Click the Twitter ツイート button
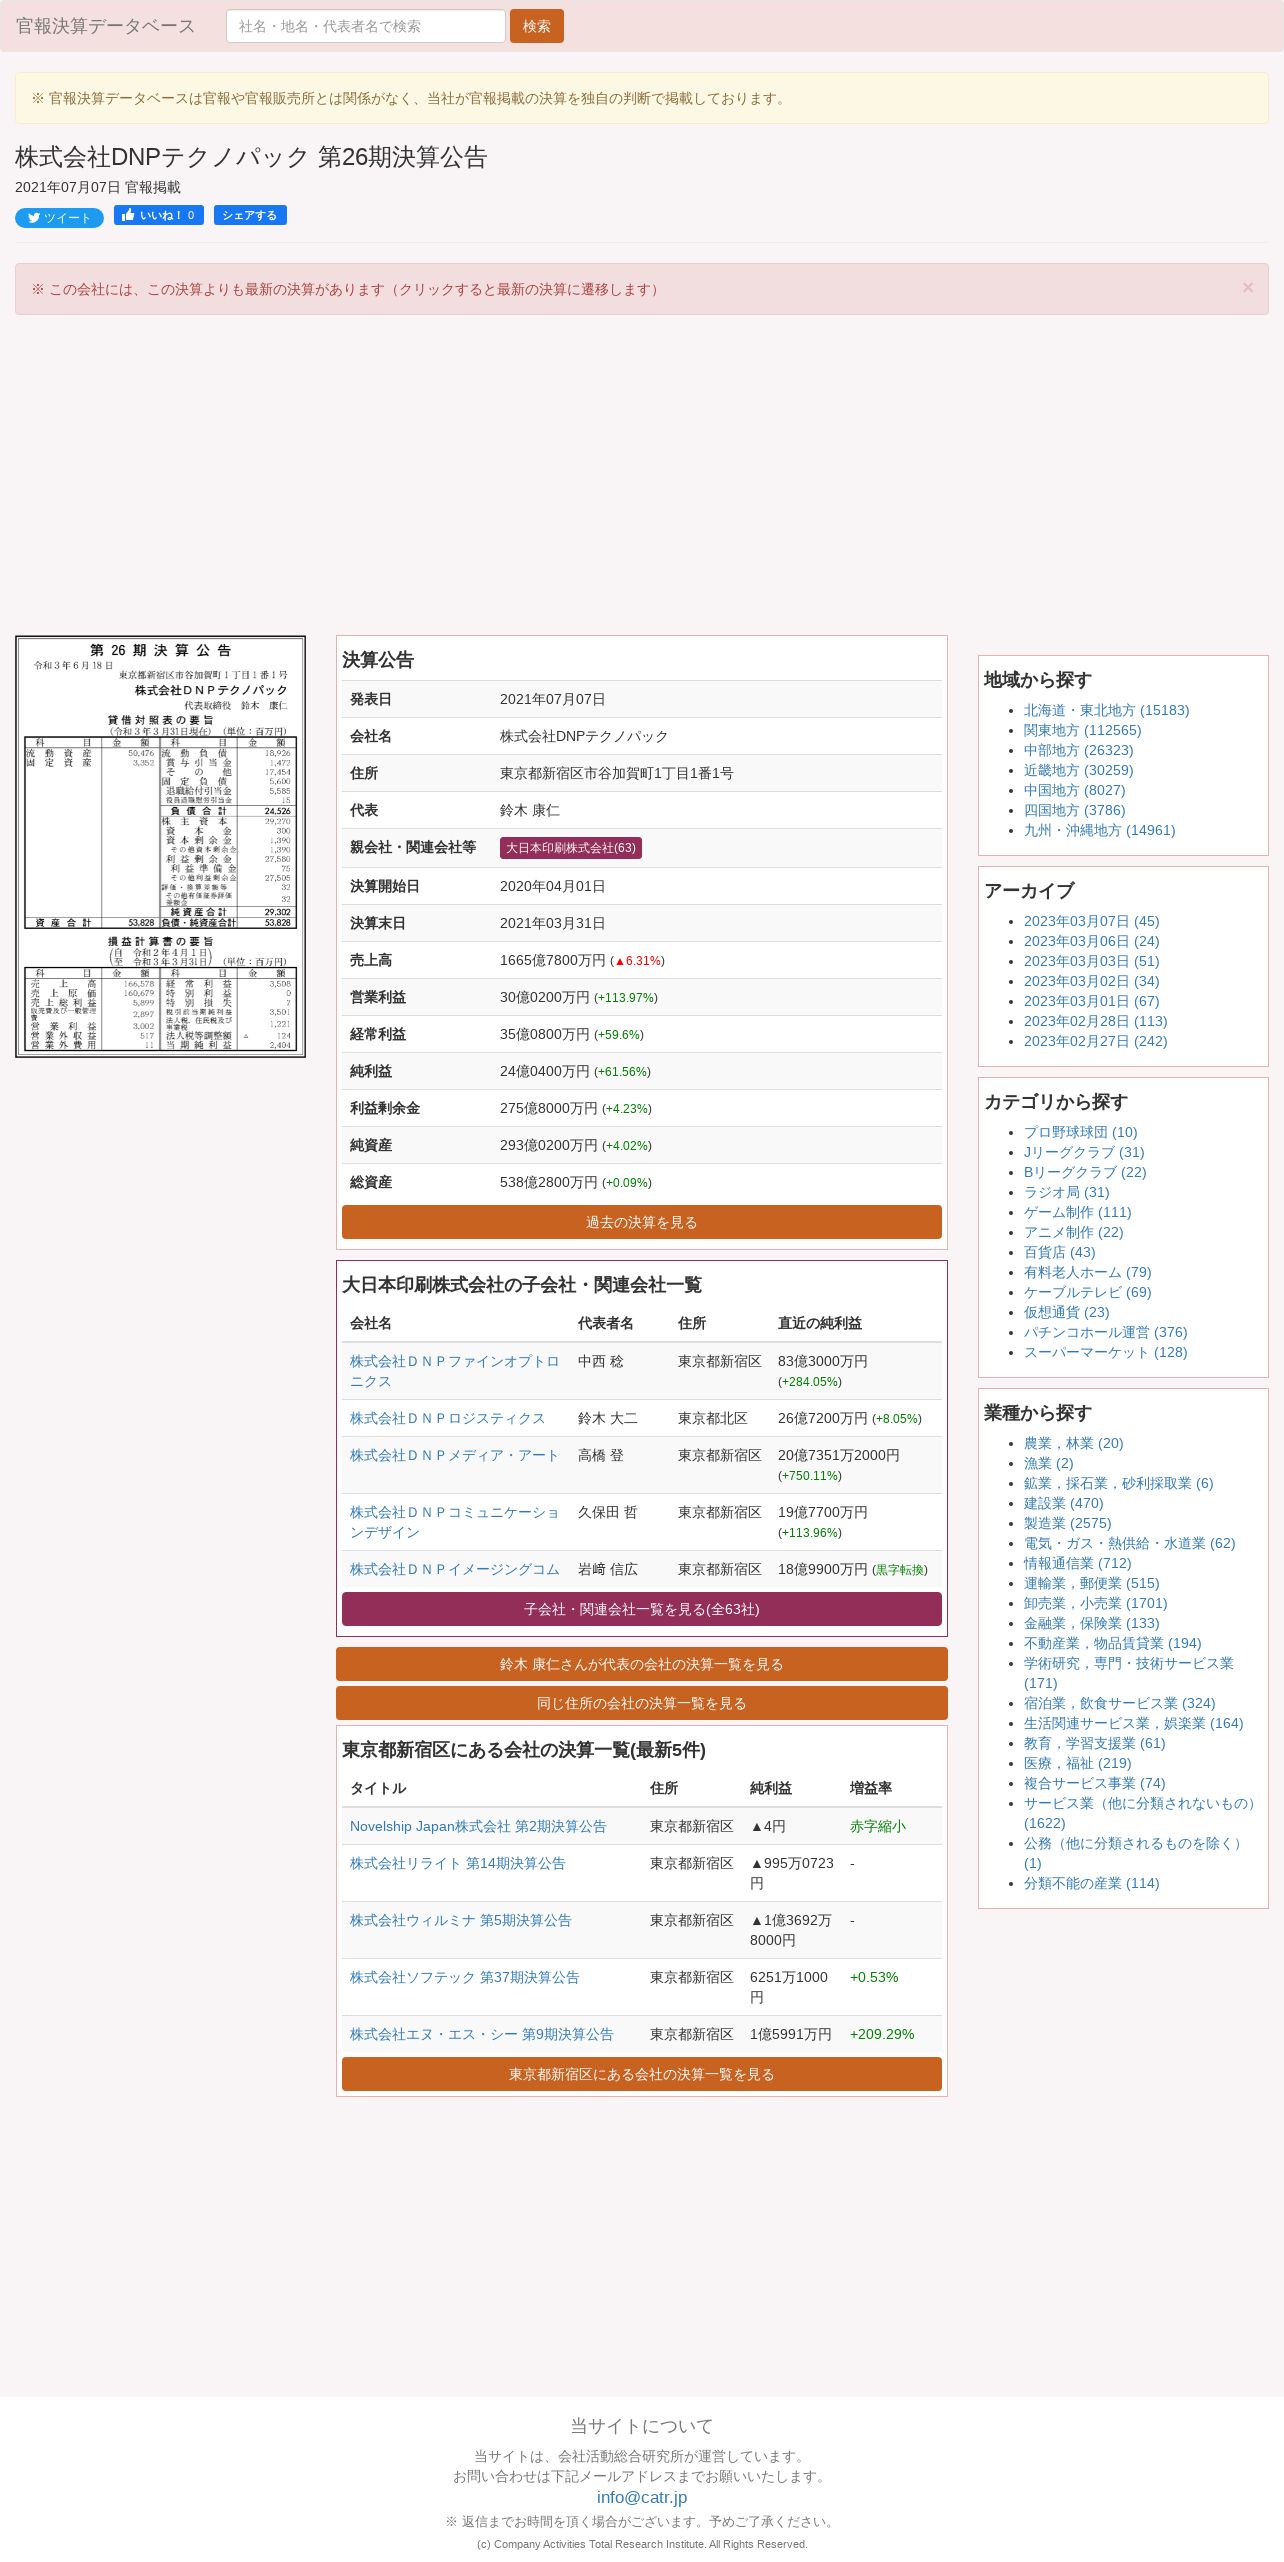The width and height of the screenshot is (1284, 2562). tap(59, 218)
